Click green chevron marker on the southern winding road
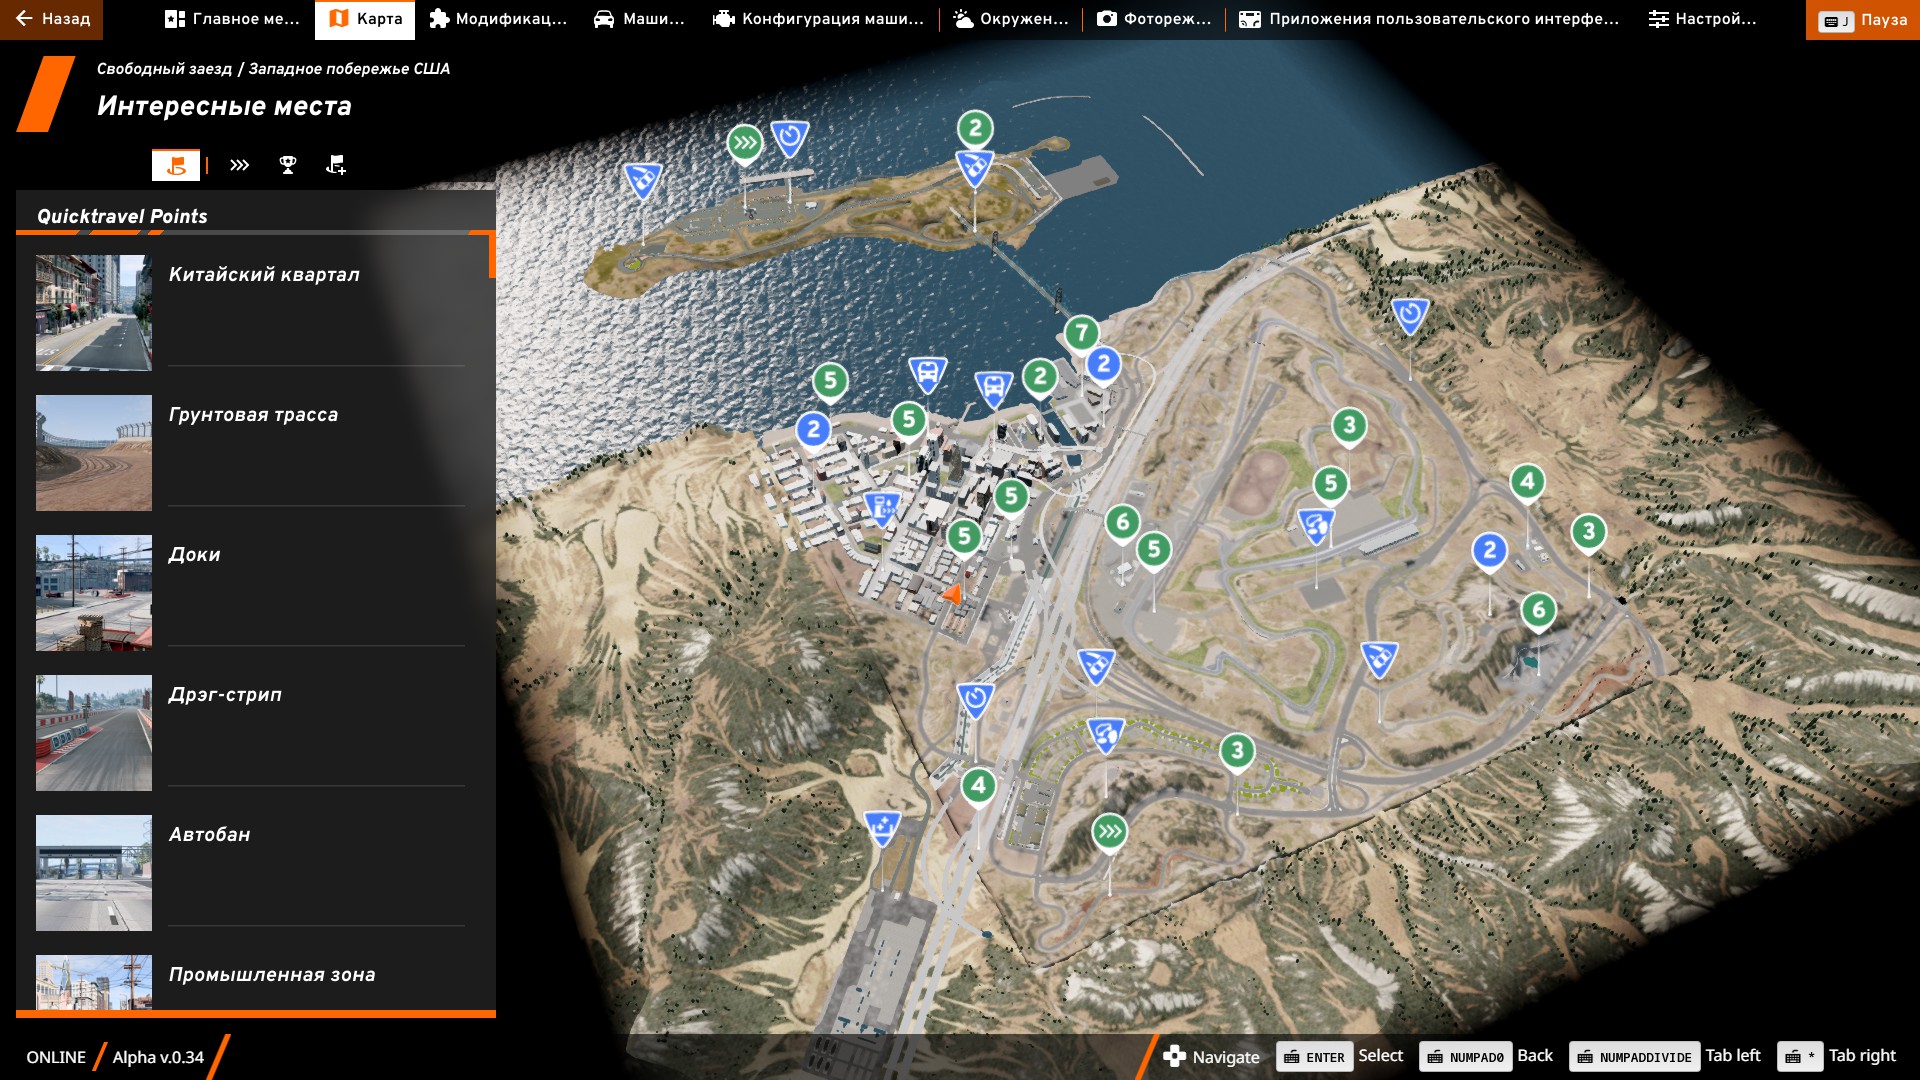Screen dimensions: 1920x1080 [1109, 832]
